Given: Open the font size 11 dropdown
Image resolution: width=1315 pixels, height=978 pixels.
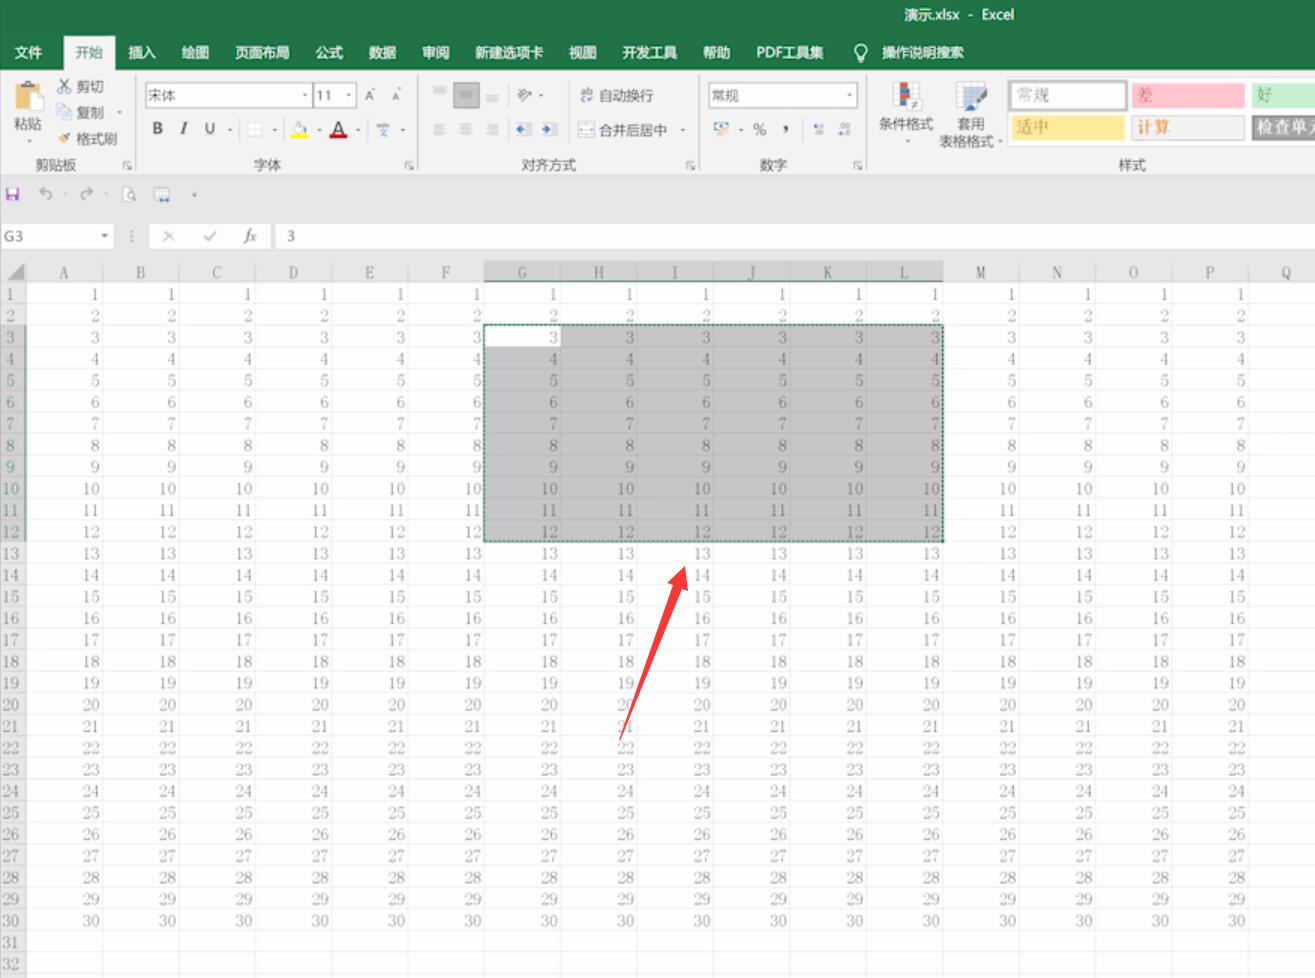Looking at the screenshot, I should (349, 96).
